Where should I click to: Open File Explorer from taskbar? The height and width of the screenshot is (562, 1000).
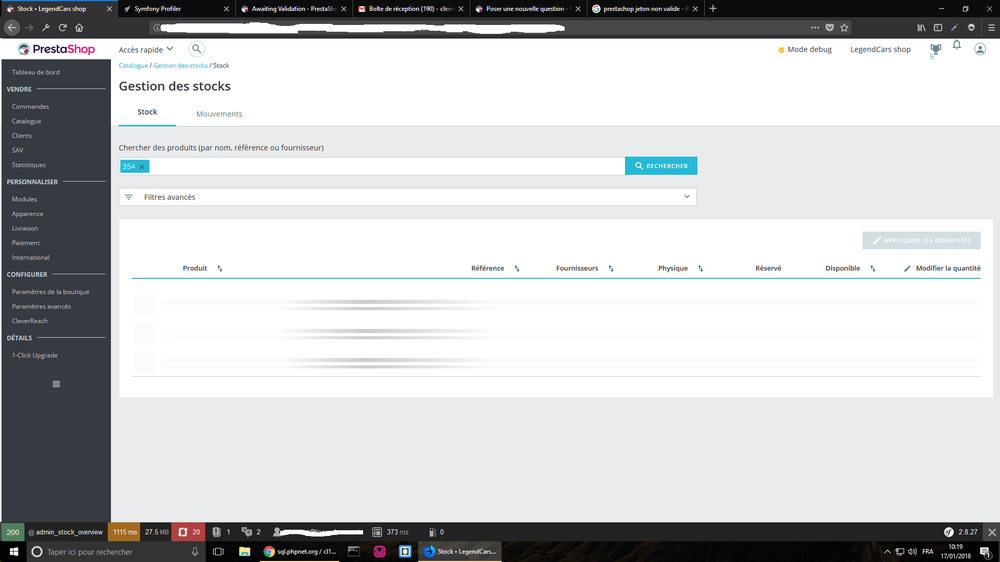point(244,552)
